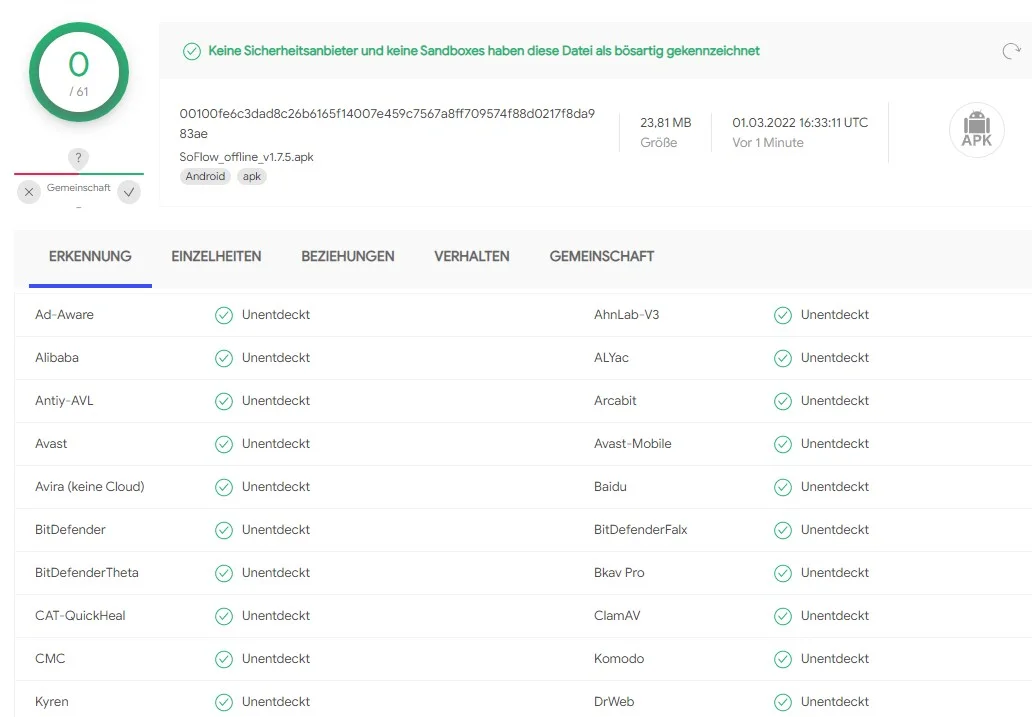Image resolution: width=1032 pixels, height=717 pixels.
Task: Click the check icon in AhnLab-V3 row
Action: pyautogui.click(x=783, y=315)
